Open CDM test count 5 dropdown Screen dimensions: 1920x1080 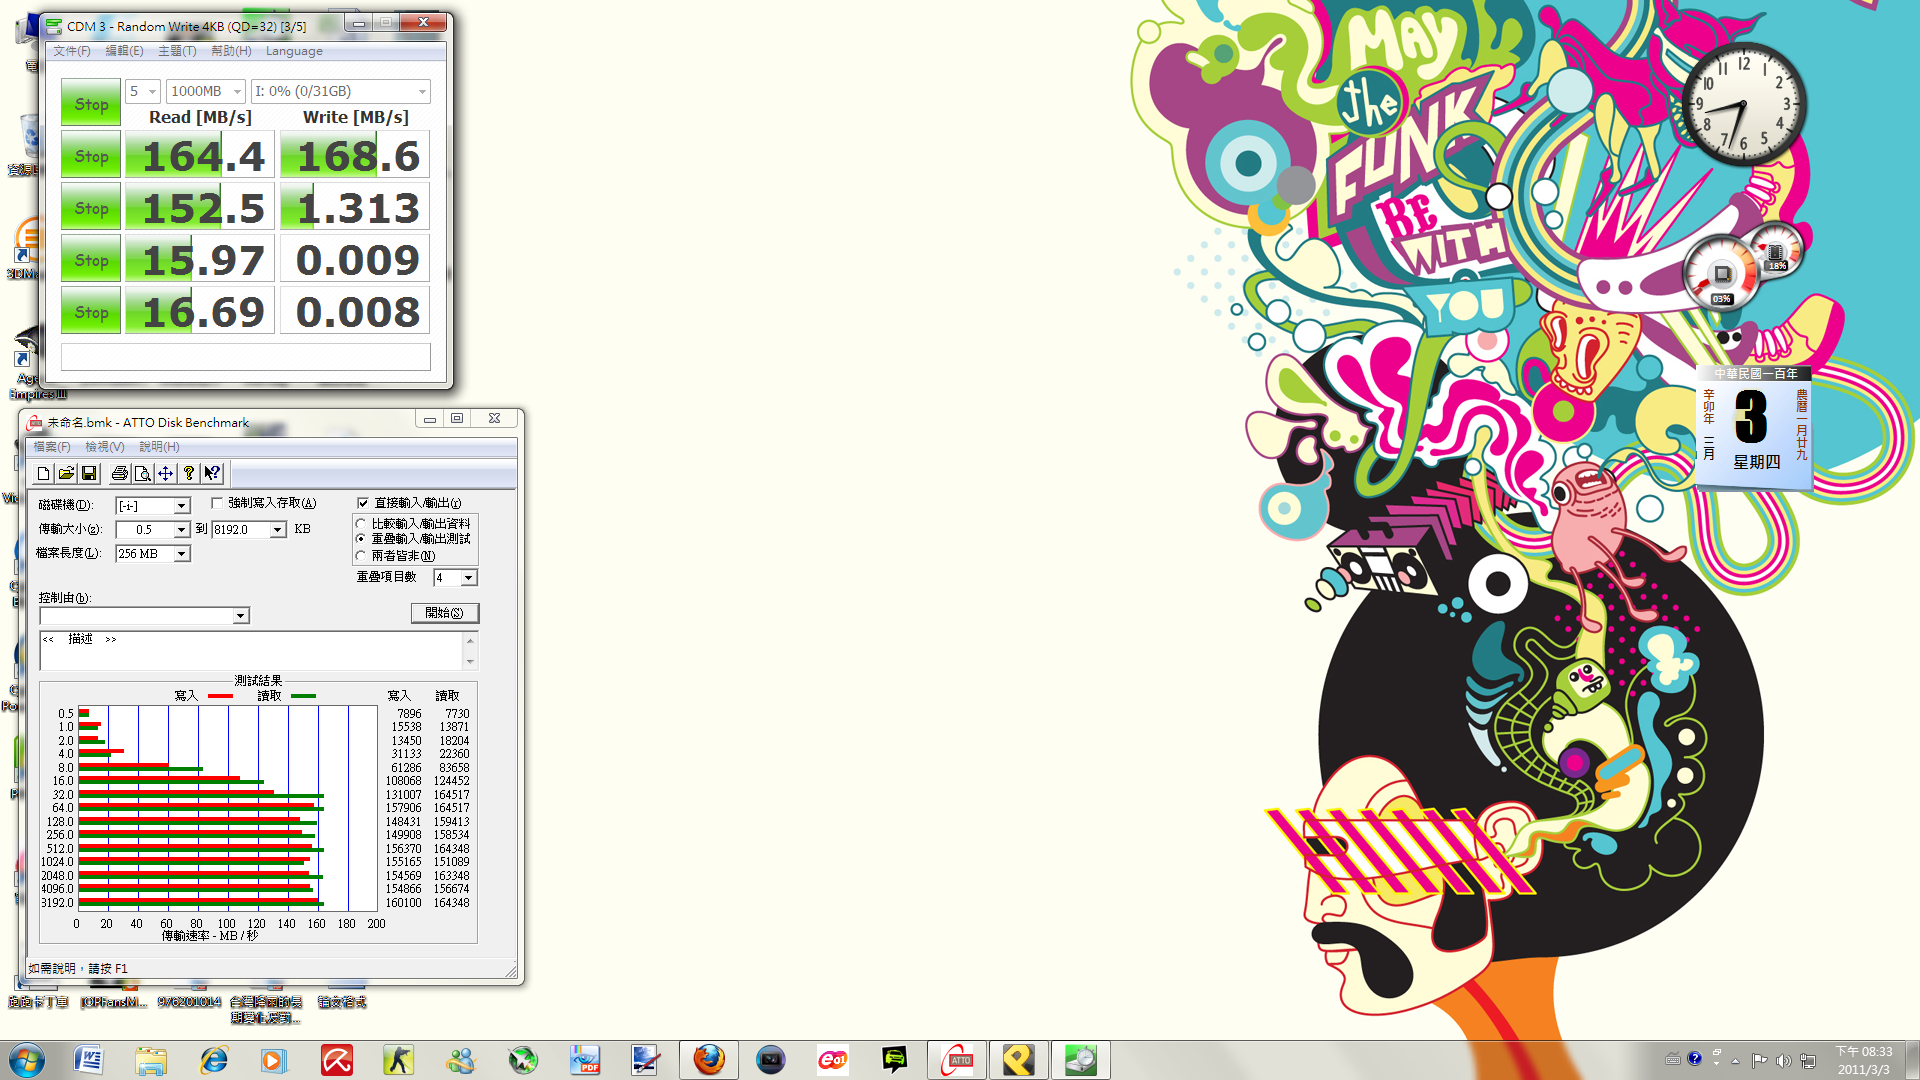click(x=143, y=91)
